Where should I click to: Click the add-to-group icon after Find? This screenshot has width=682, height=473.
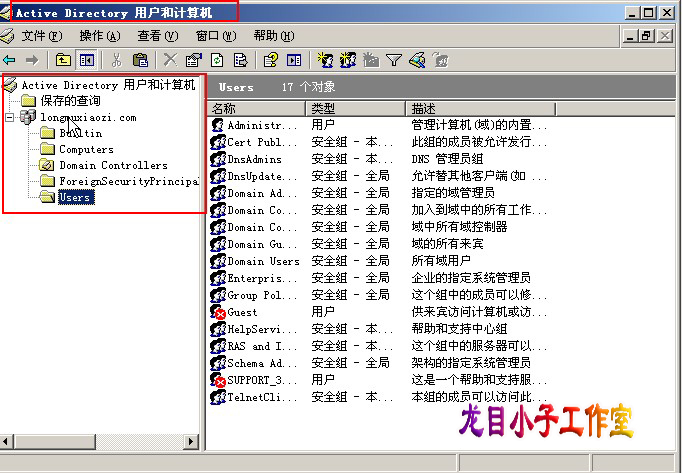click(440, 60)
